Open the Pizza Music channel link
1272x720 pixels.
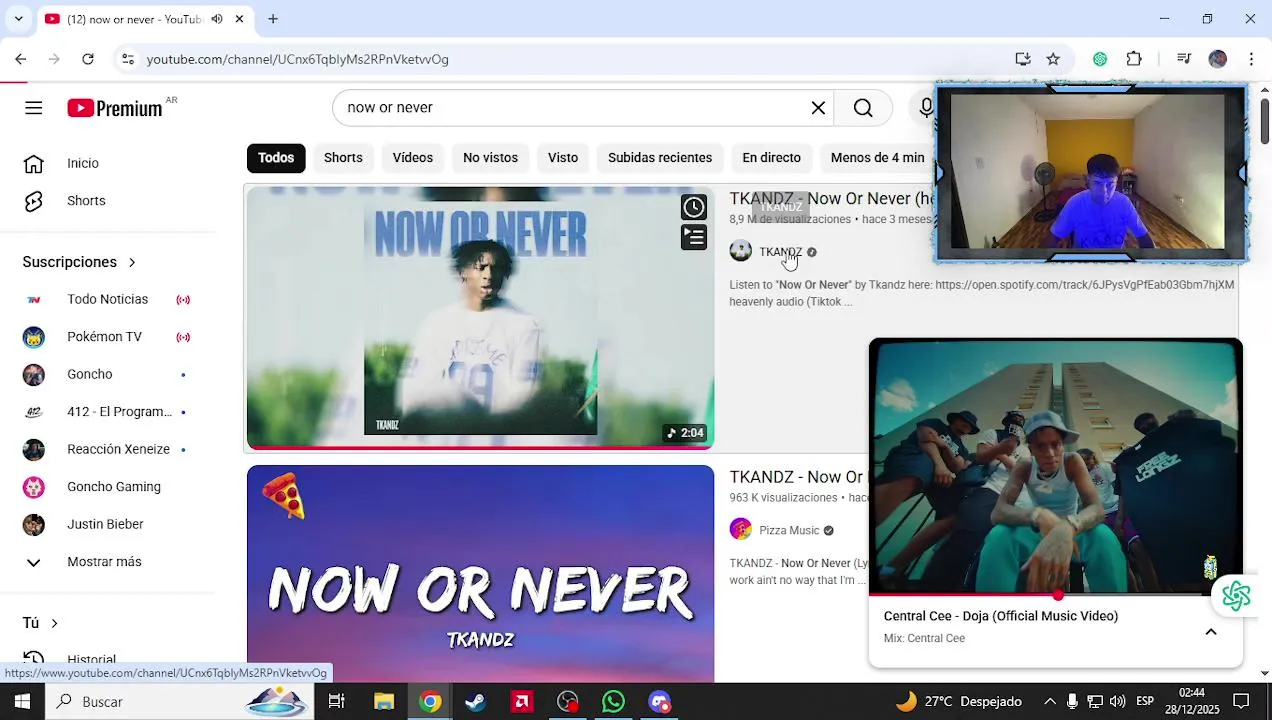(789, 531)
